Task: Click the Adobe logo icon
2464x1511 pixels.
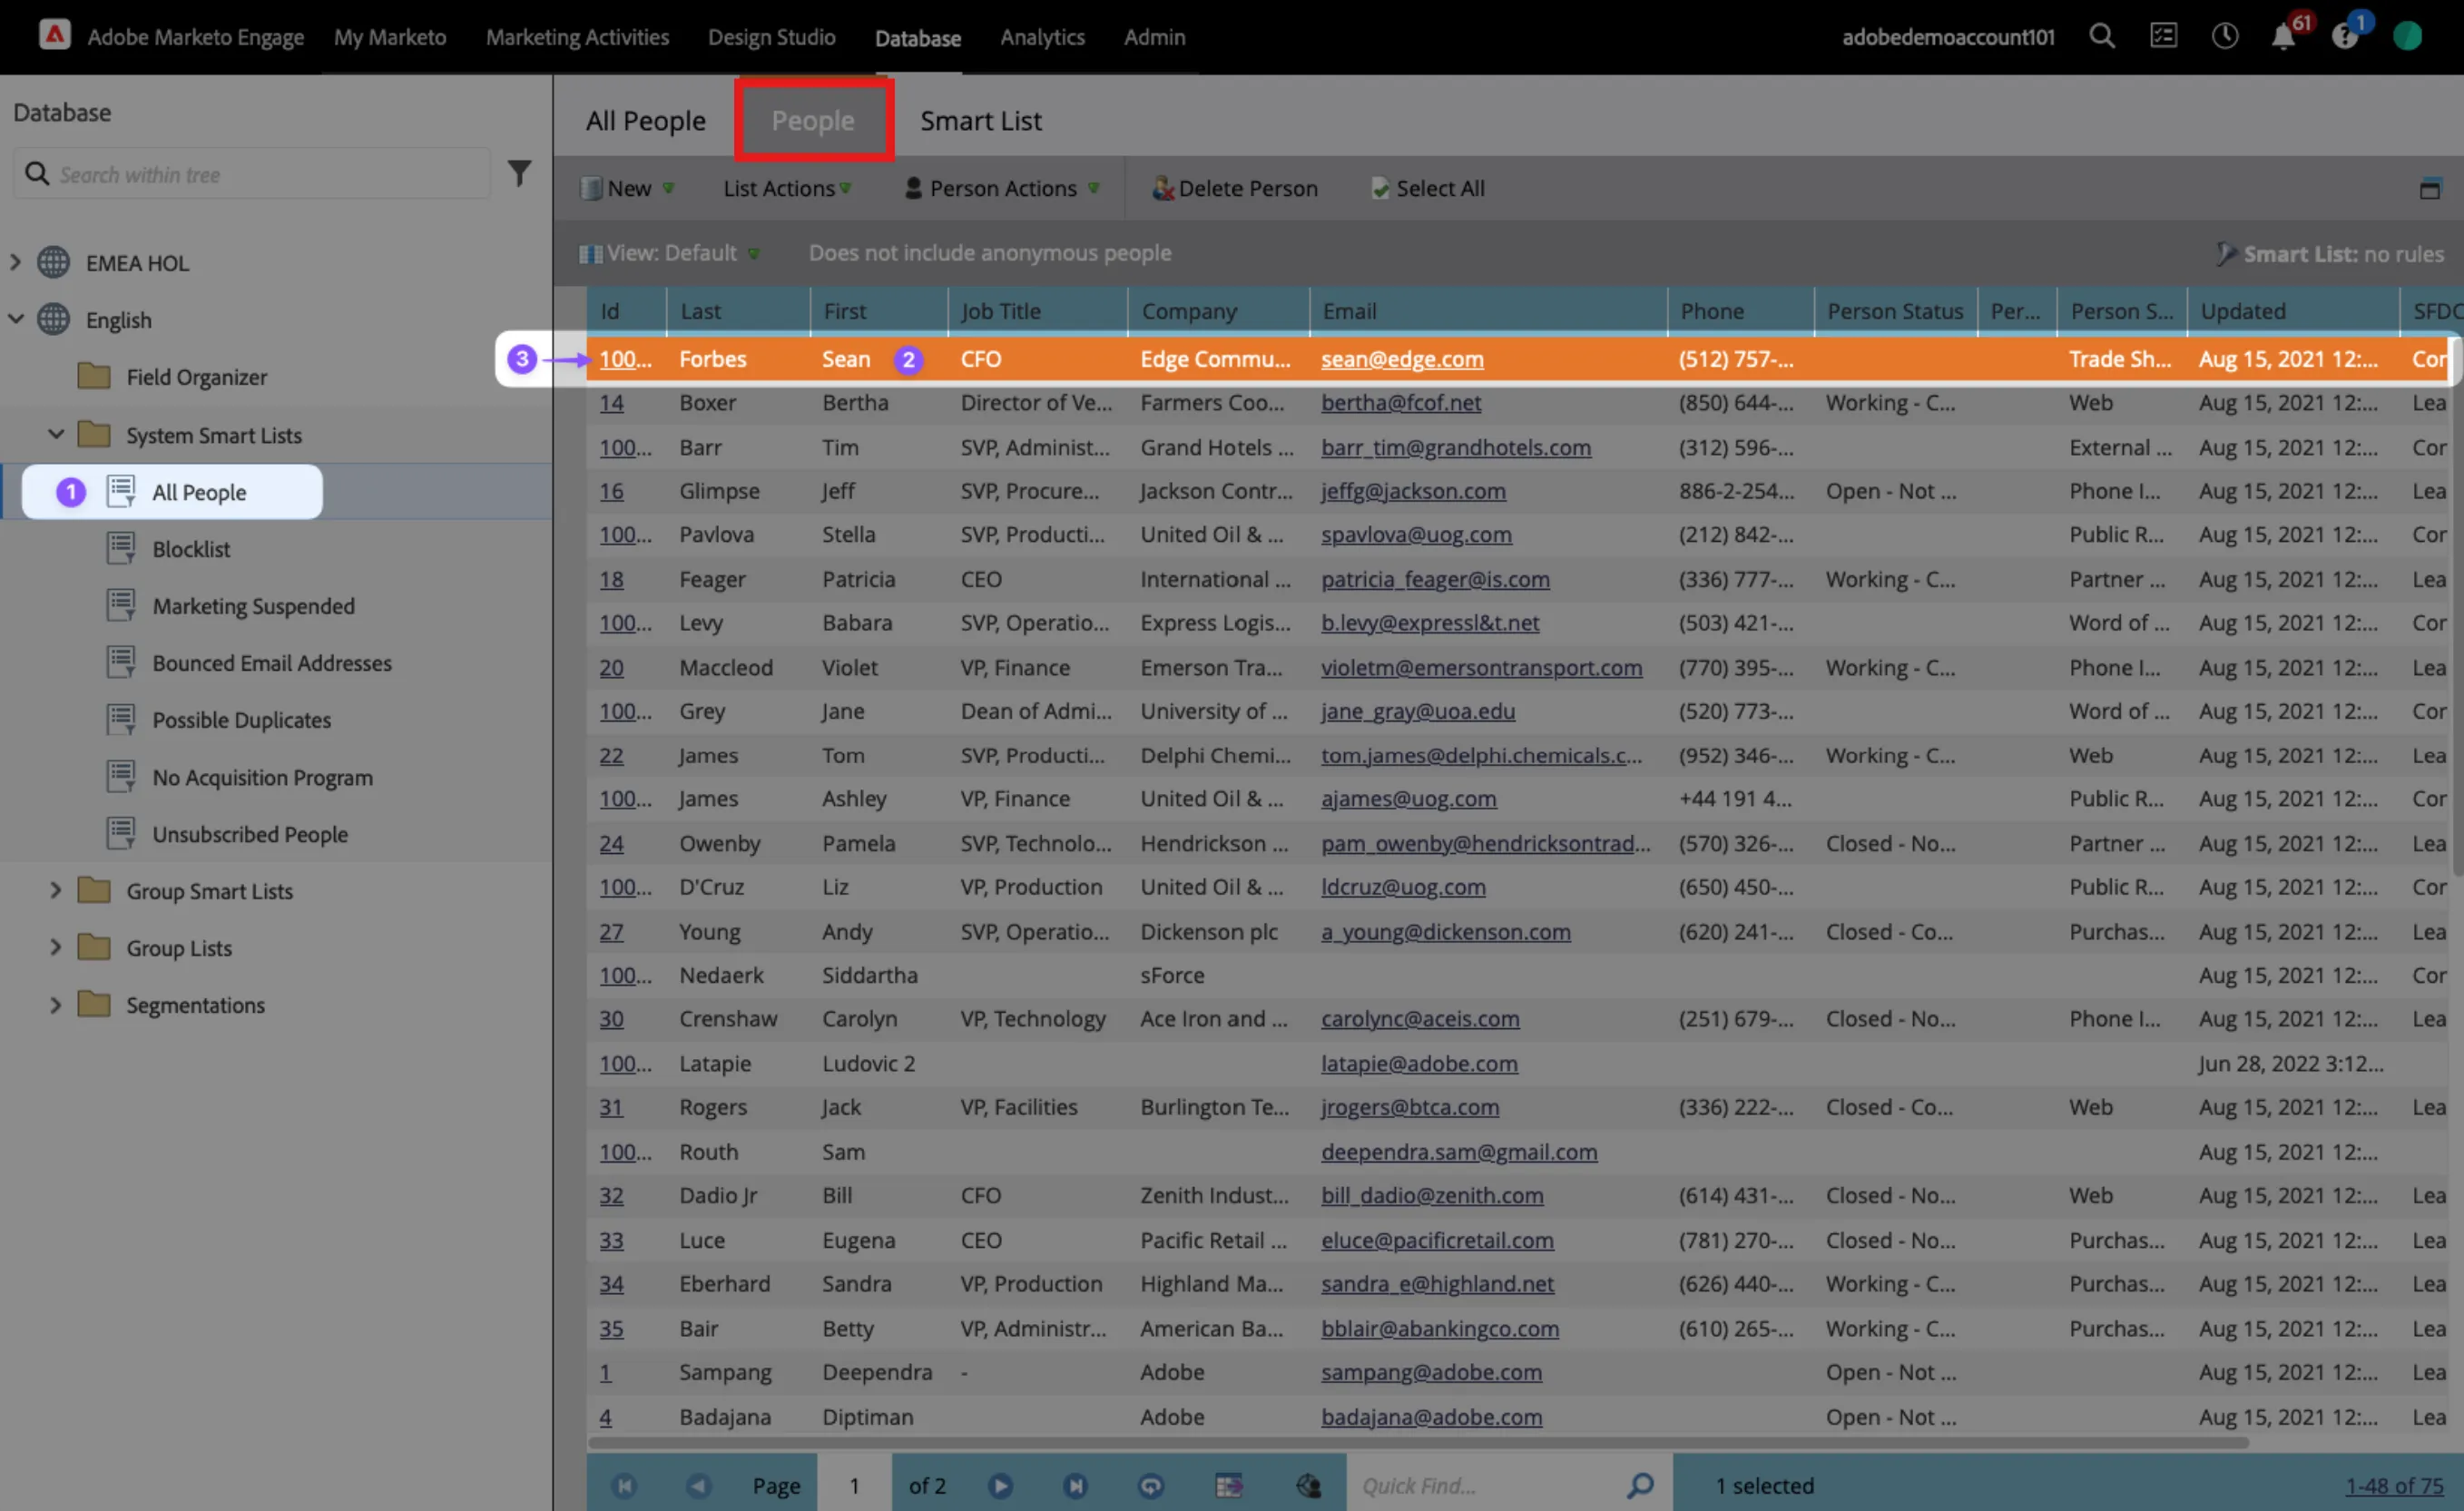Action: pyautogui.click(x=55, y=36)
